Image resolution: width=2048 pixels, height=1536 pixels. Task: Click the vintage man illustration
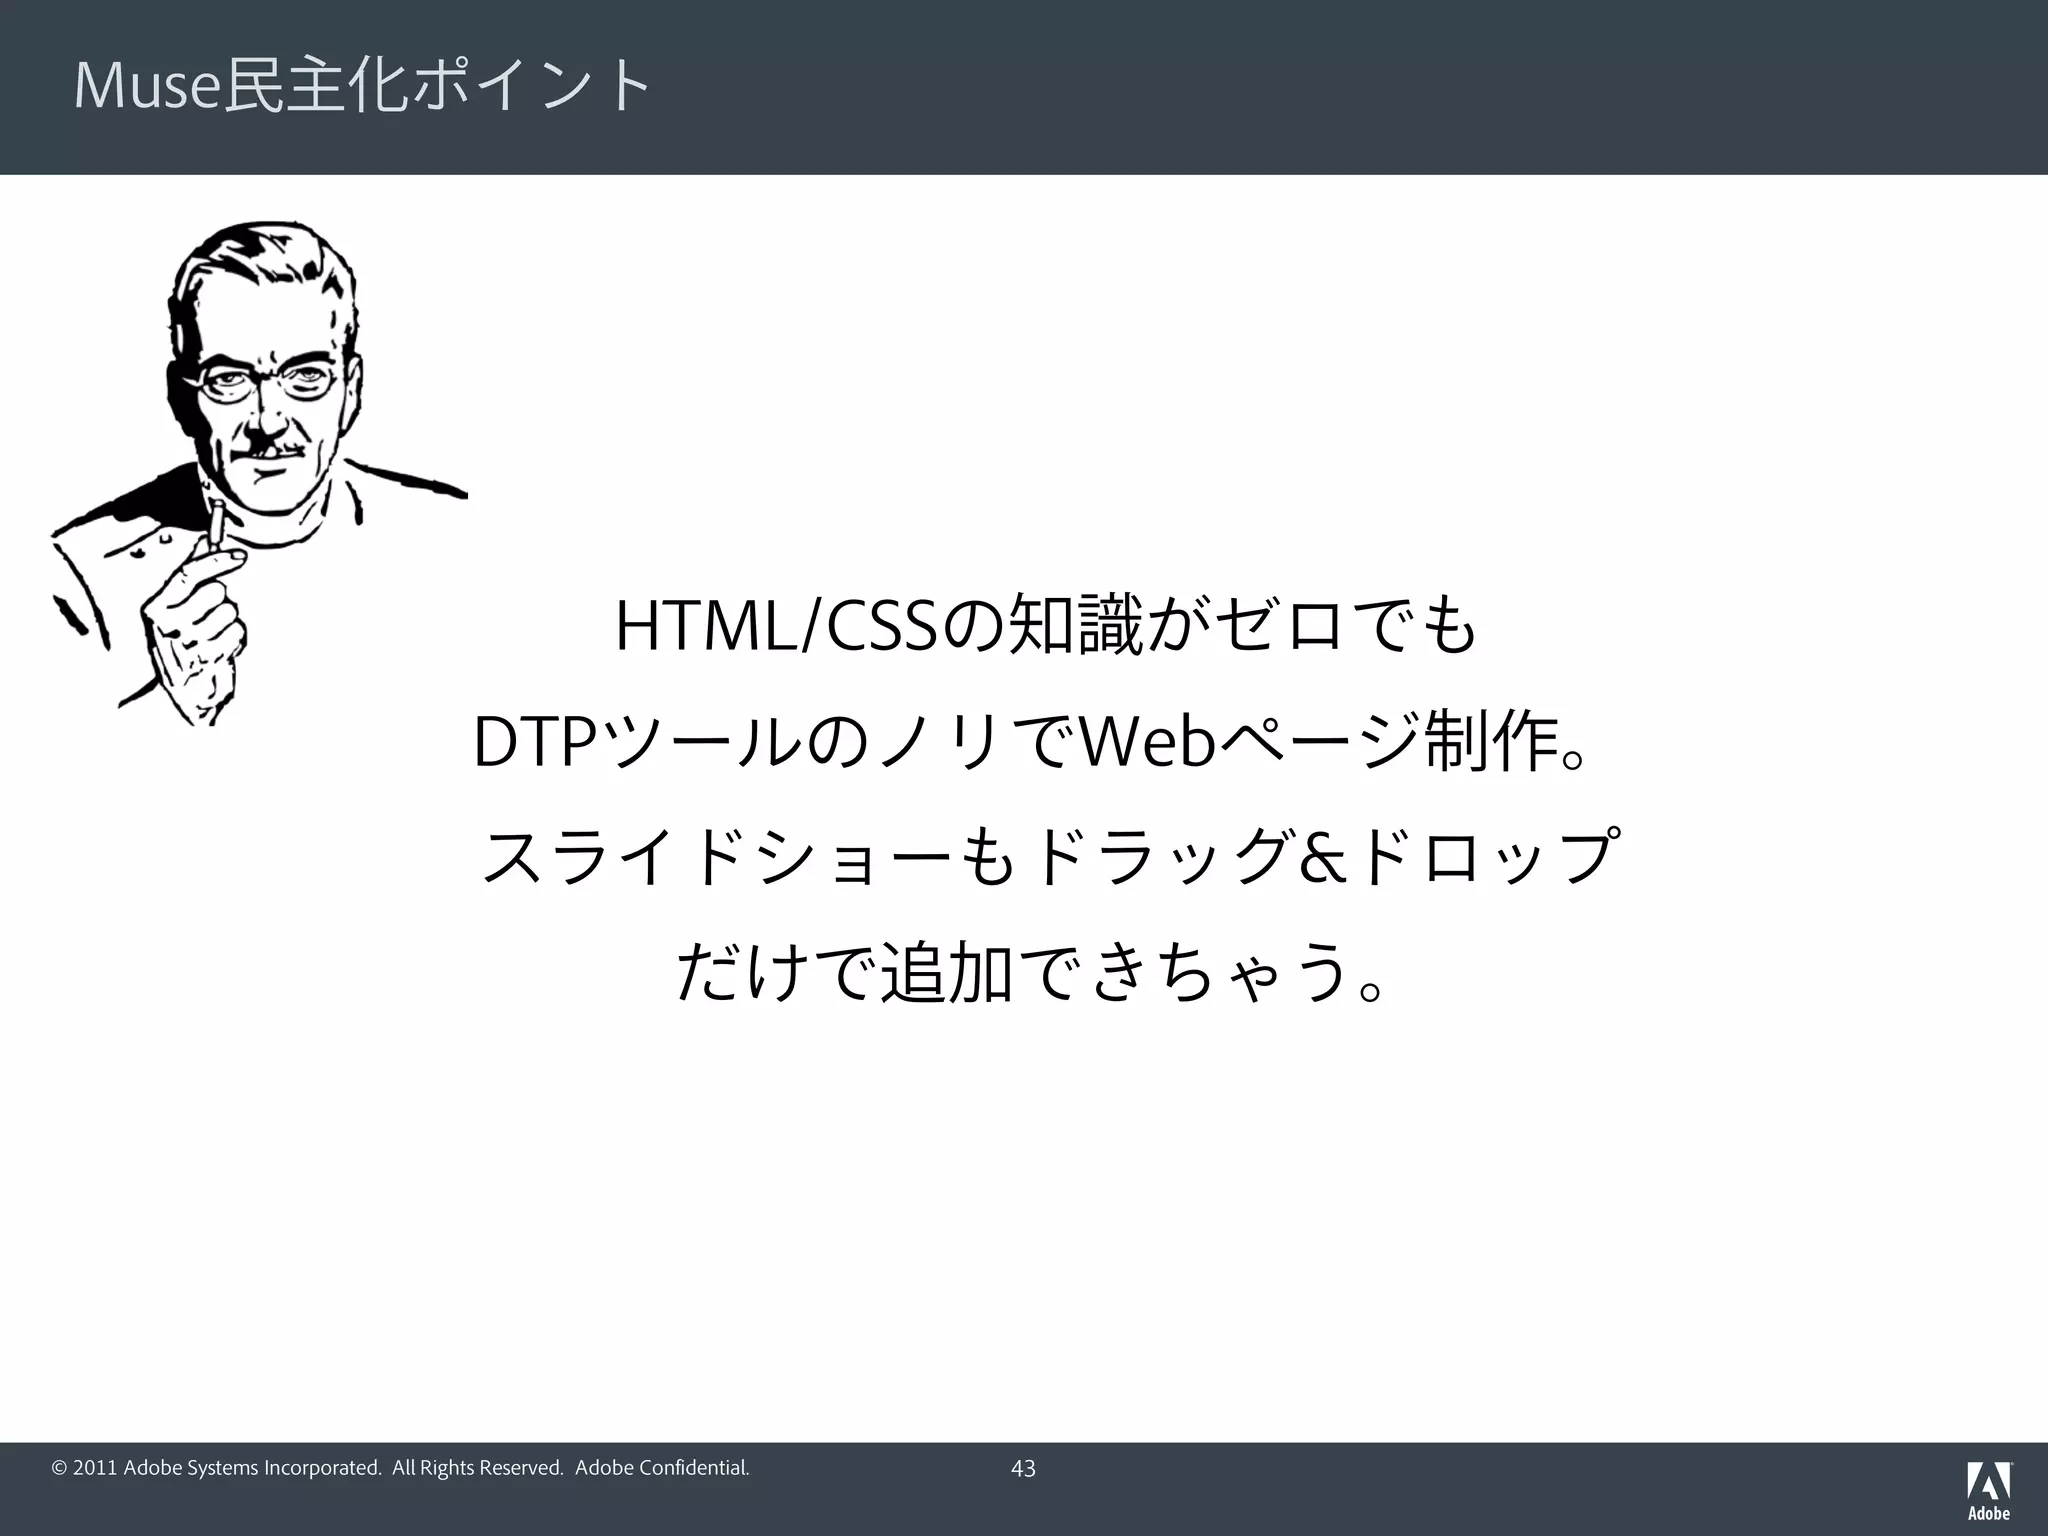258,474
